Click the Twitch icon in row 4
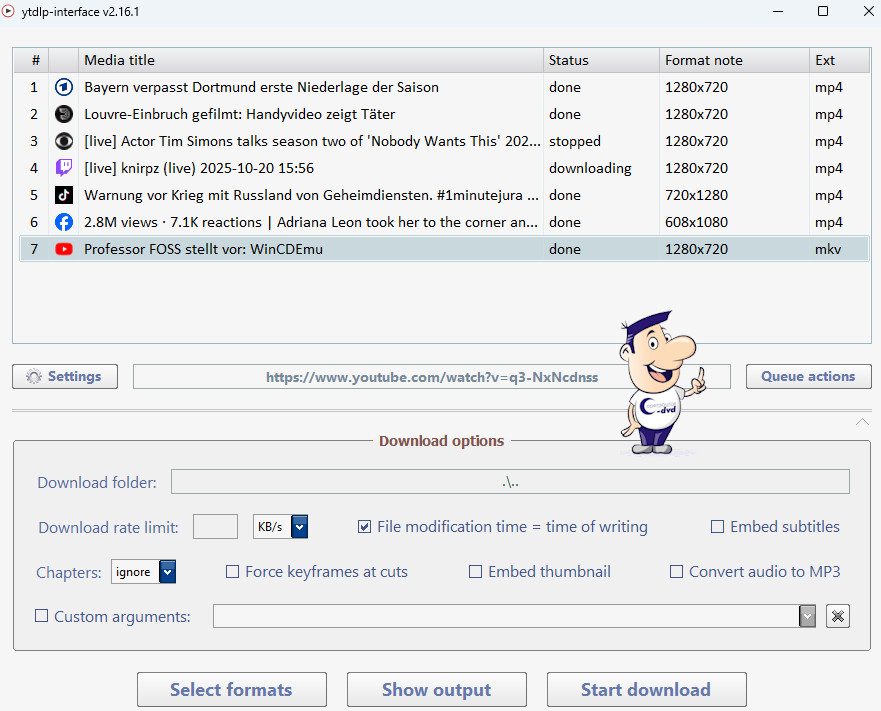The image size is (881, 711). point(64,168)
